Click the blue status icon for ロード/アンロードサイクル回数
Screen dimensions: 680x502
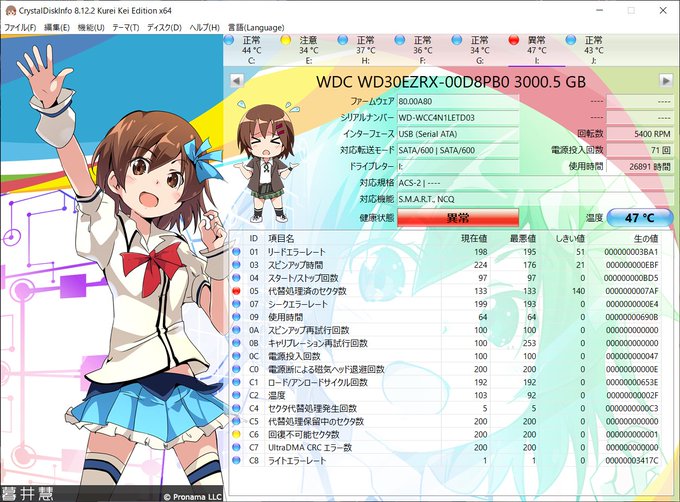coord(236,382)
